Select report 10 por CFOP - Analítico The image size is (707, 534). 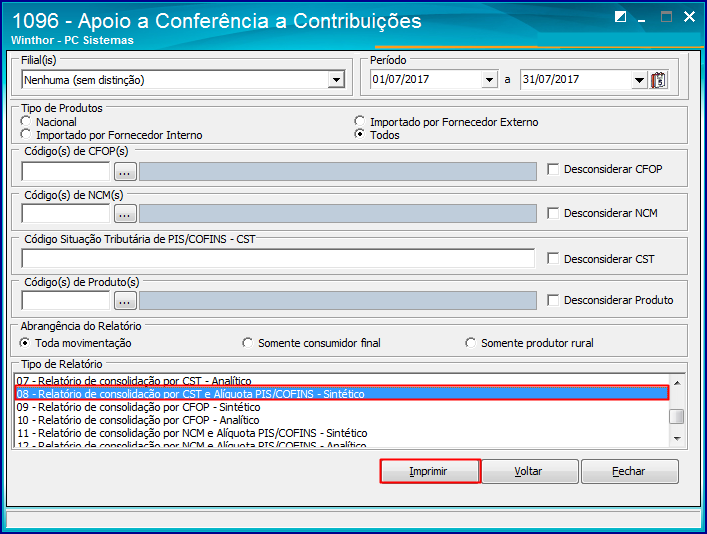click(x=341, y=420)
